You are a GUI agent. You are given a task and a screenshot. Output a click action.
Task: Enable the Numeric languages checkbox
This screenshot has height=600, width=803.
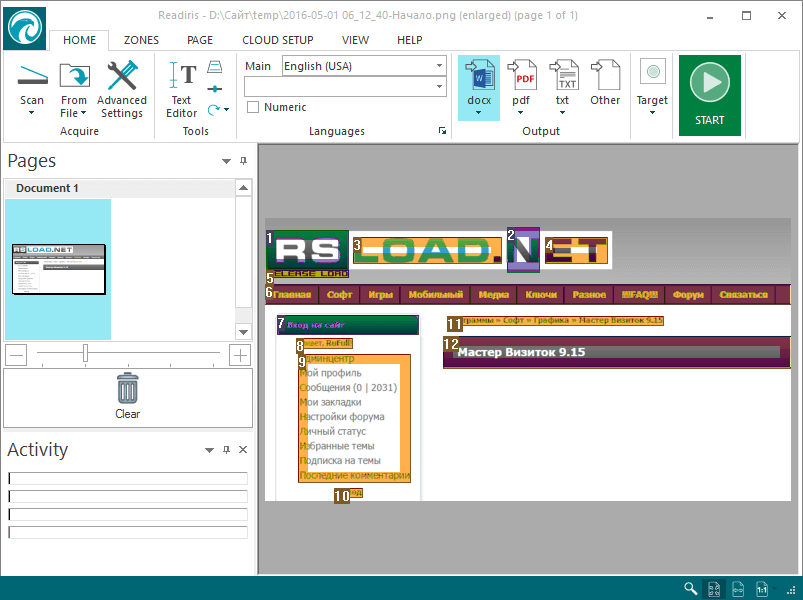(x=251, y=107)
